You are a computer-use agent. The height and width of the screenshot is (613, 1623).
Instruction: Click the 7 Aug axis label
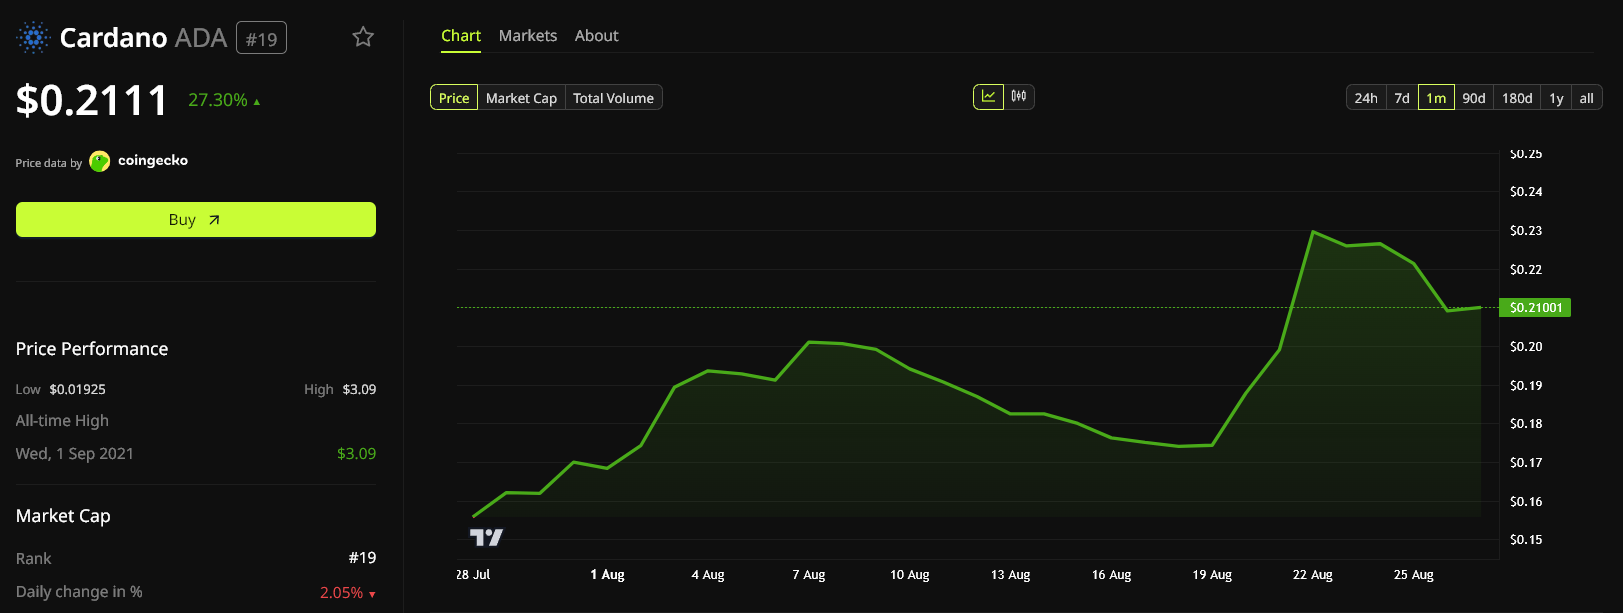click(x=809, y=575)
